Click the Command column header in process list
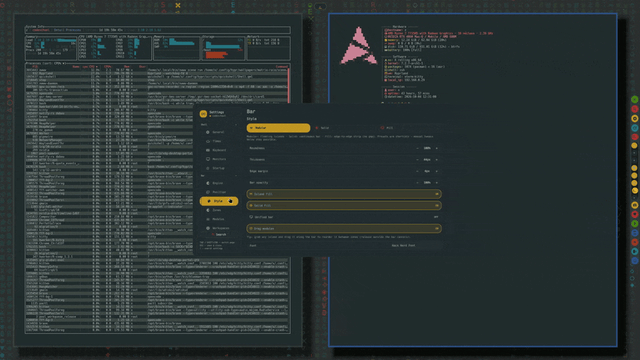Image resolution: width=640 pixels, height=360 pixels. [282, 67]
